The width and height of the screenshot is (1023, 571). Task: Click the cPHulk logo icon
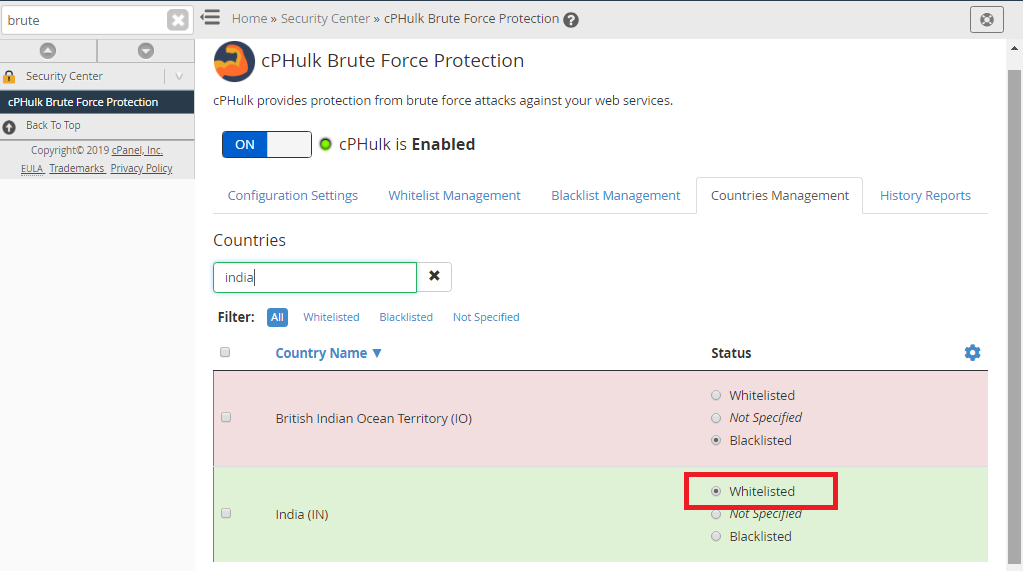pyautogui.click(x=234, y=61)
